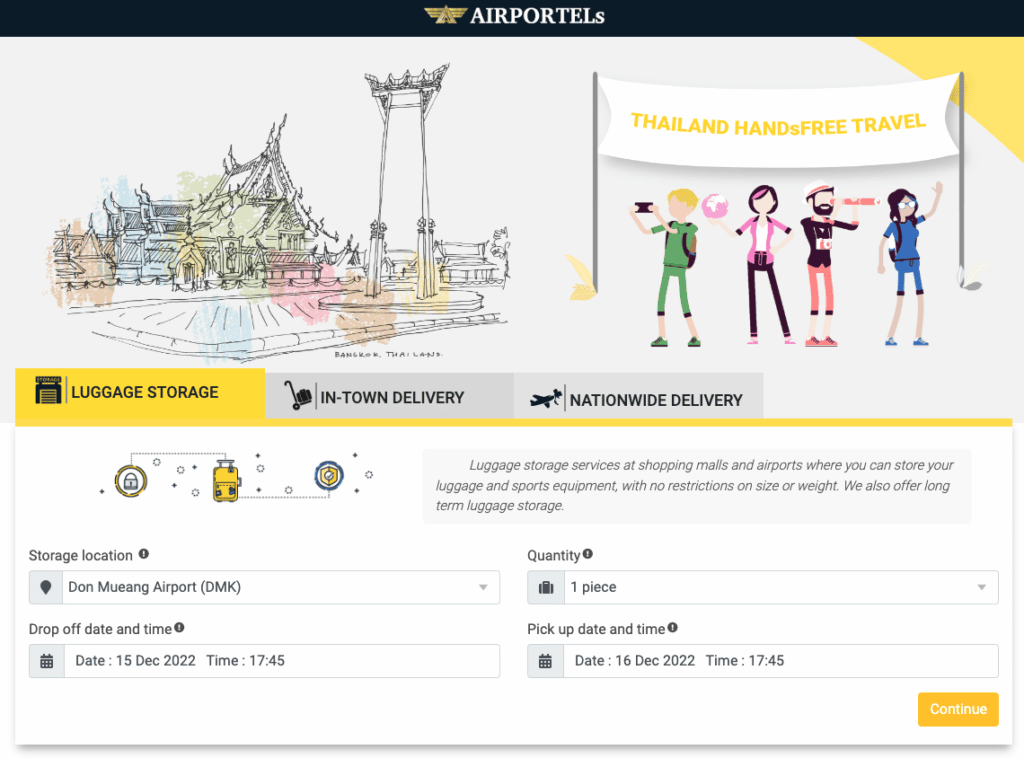Image resolution: width=1024 pixels, height=758 pixels.
Task: Click the padlock illustration icon
Action: [x=131, y=482]
